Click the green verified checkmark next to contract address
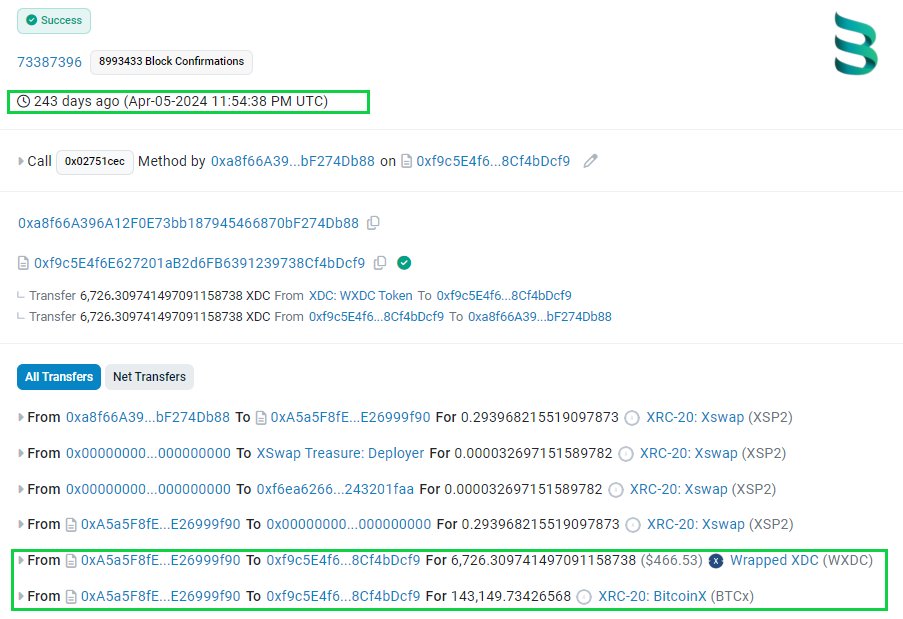The height and width of the screenshot is (619, 903). [x=404, y=263]
